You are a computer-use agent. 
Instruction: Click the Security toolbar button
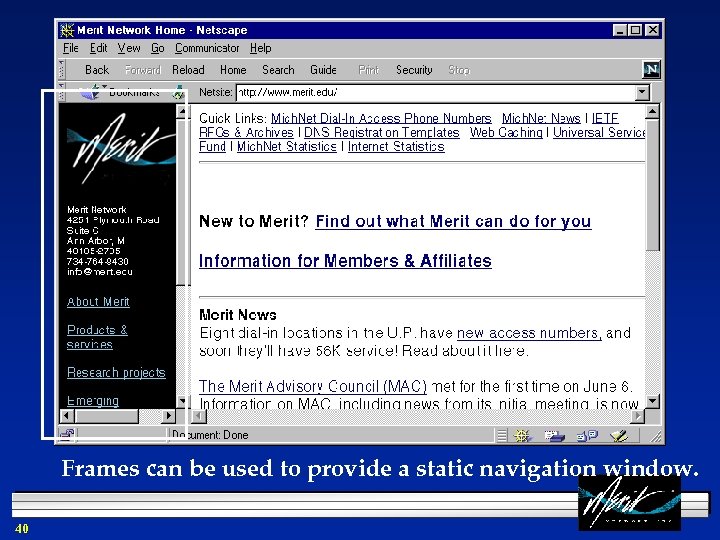(x=414, y=70)
